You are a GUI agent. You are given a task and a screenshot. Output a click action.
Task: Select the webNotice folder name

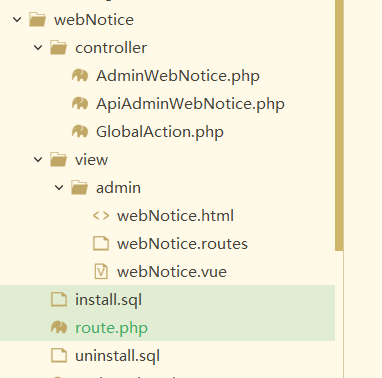94,20
